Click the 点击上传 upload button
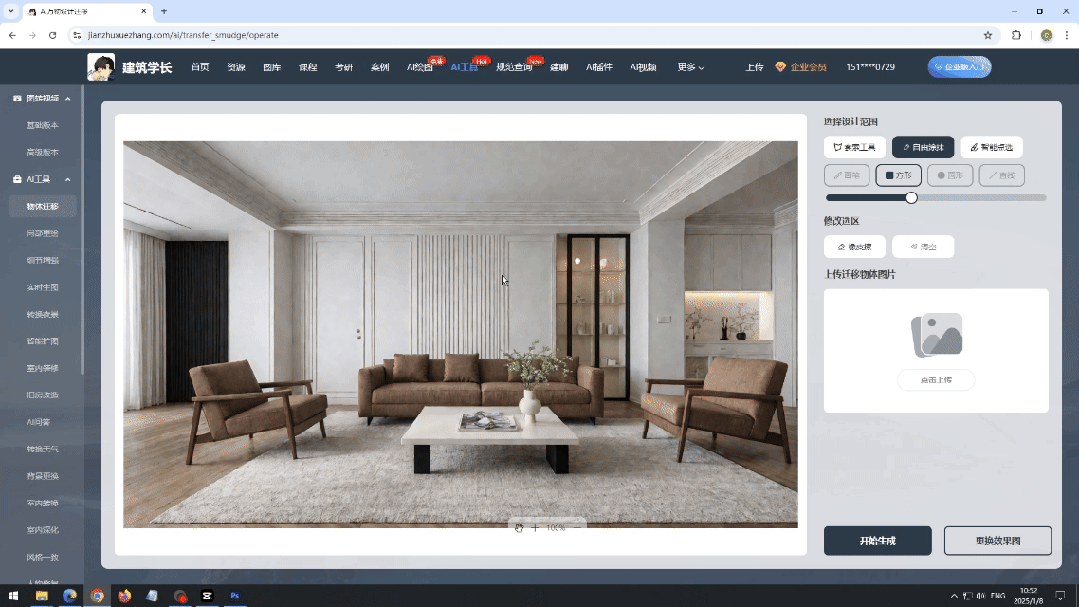This screenshot has height=607, width=1079. click(937, 380)
